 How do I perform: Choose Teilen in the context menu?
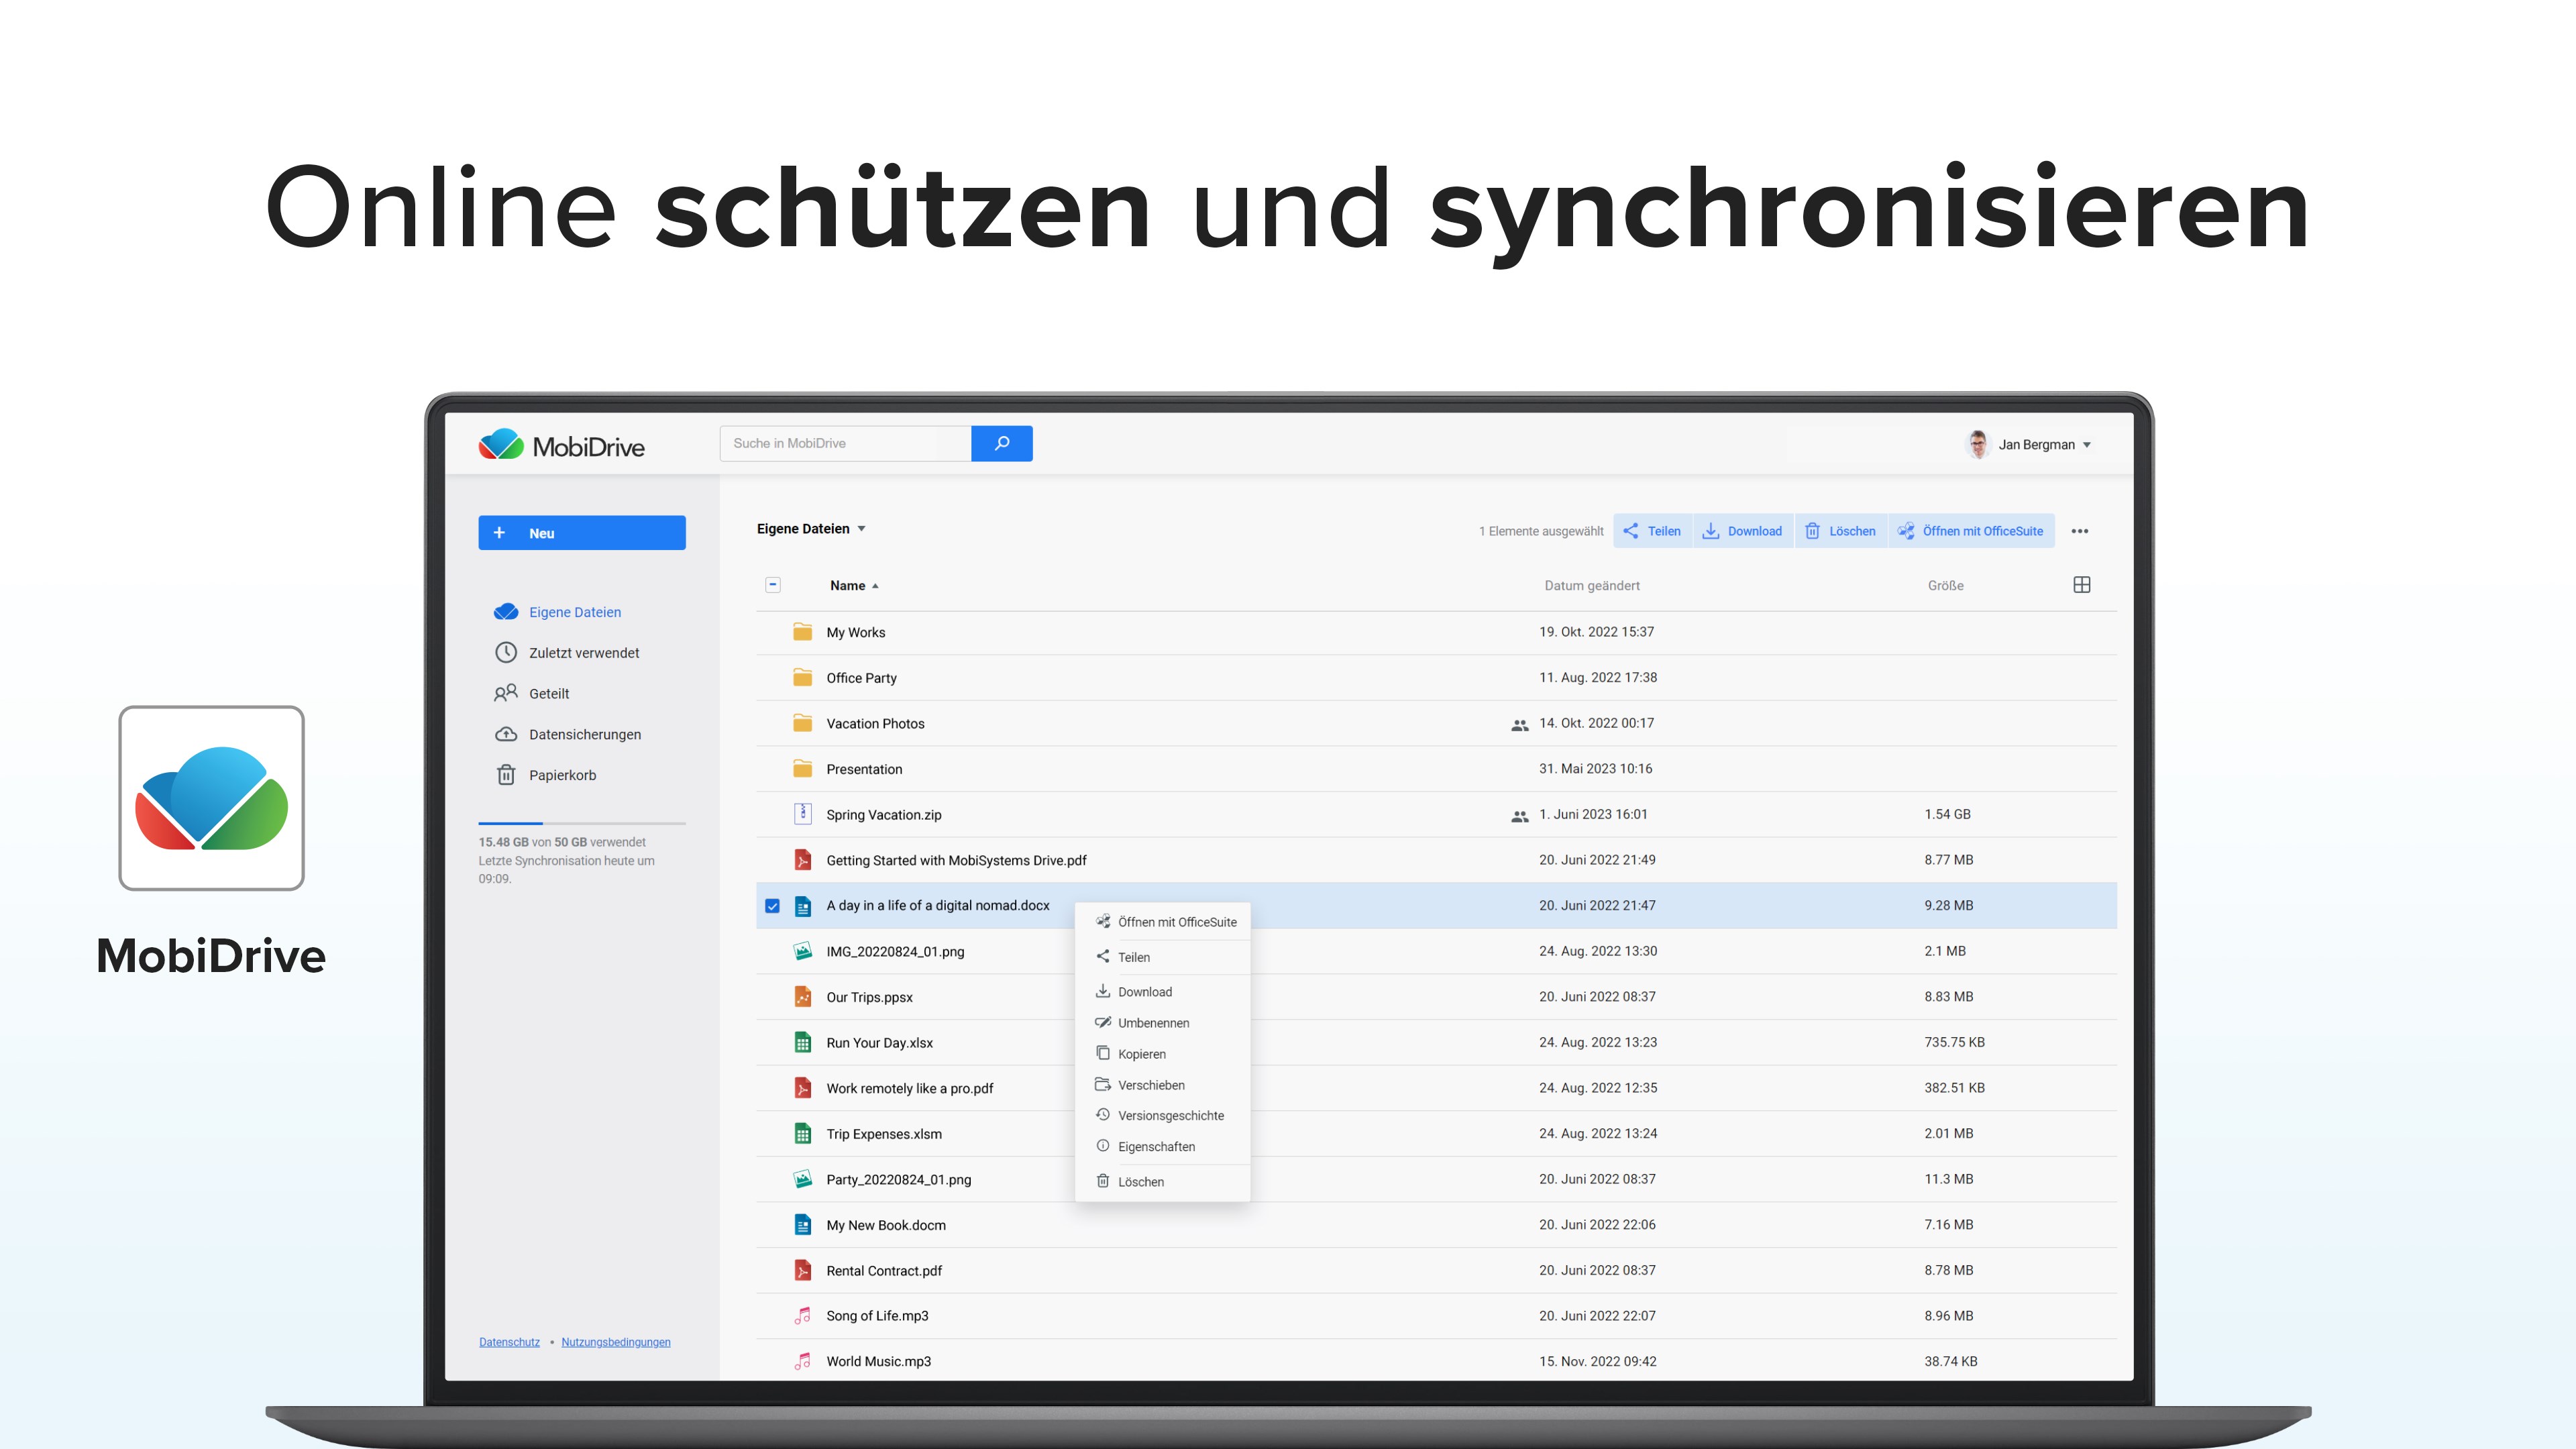coord(1163,957)
